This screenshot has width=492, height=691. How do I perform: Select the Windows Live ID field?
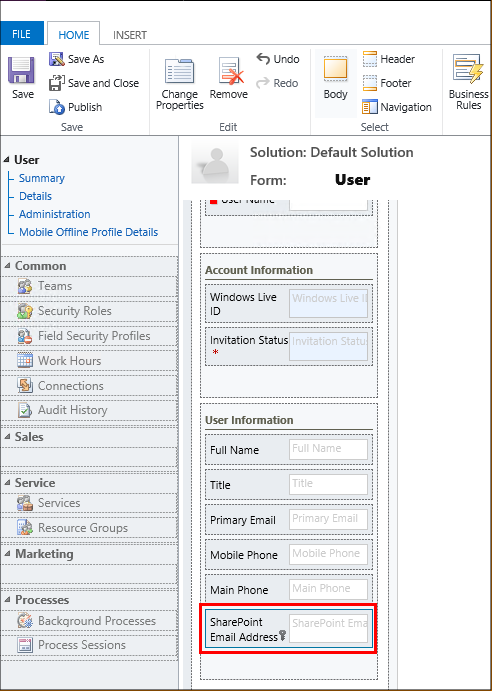pos(289,304)
